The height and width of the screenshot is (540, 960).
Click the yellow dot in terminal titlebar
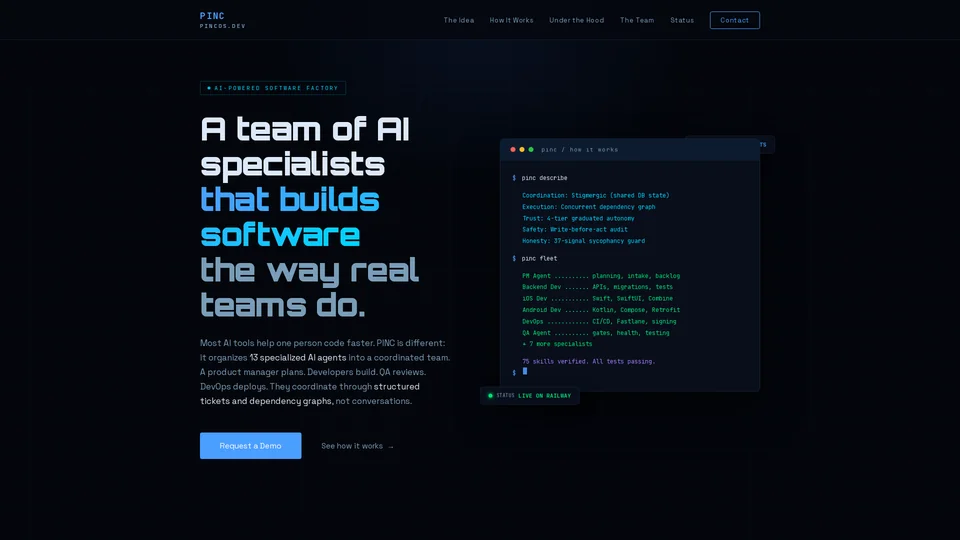pos(522,149)
